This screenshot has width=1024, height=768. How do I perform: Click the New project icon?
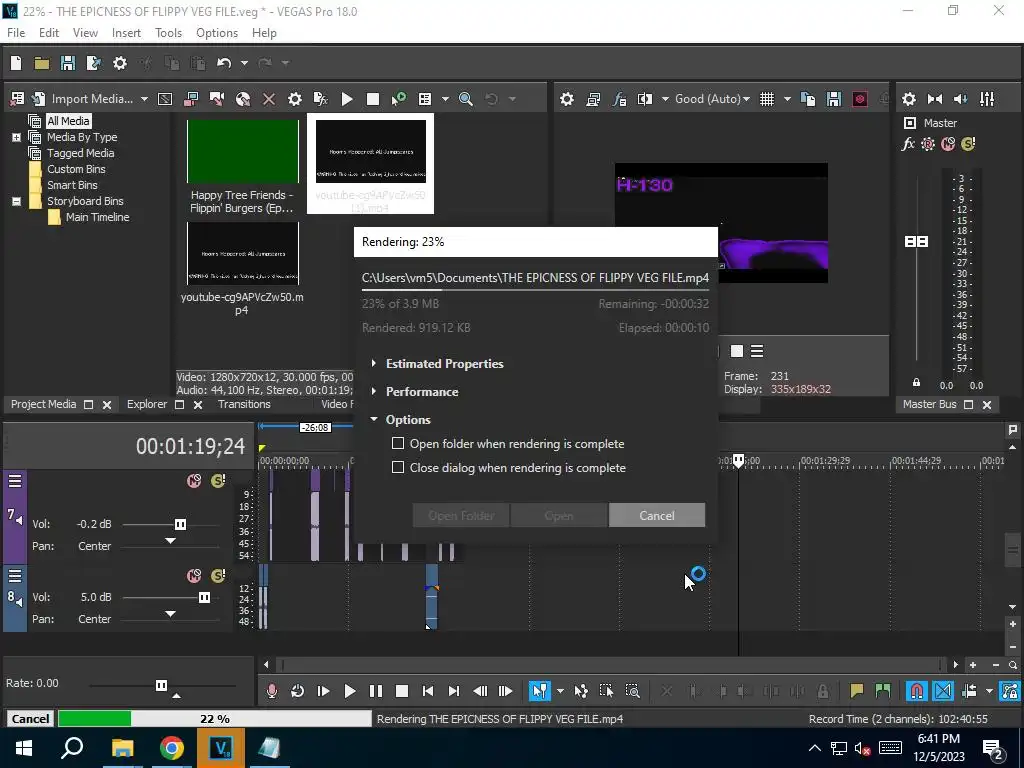[x=16, y=63]
